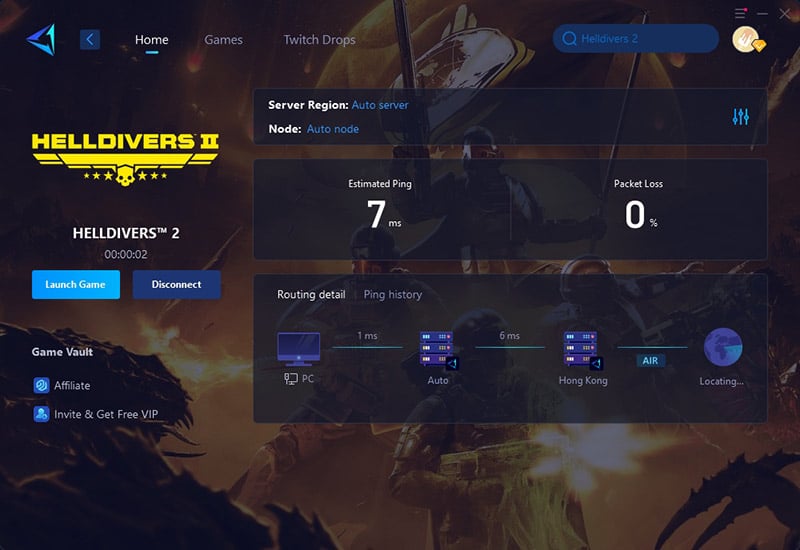Screen dimensions: 800x550
Task: Click the Disconnect button
Action: pos(177,284)
